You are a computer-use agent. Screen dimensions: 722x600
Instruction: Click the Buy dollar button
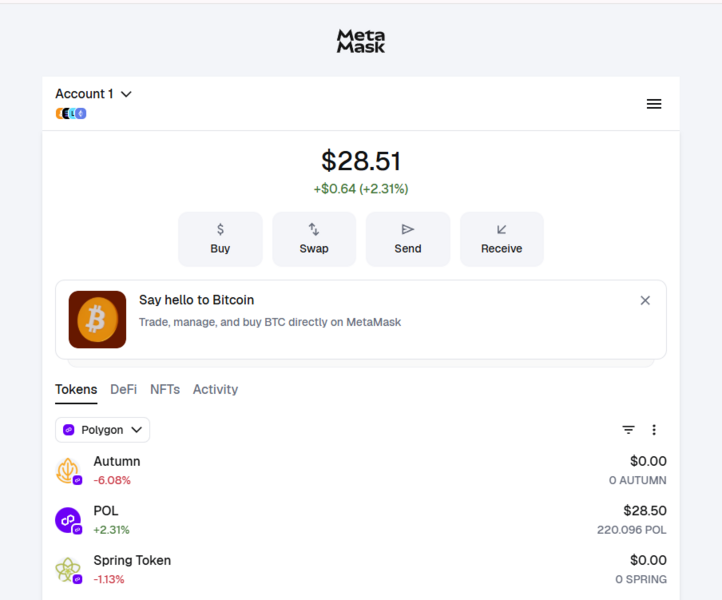[220, 239]
